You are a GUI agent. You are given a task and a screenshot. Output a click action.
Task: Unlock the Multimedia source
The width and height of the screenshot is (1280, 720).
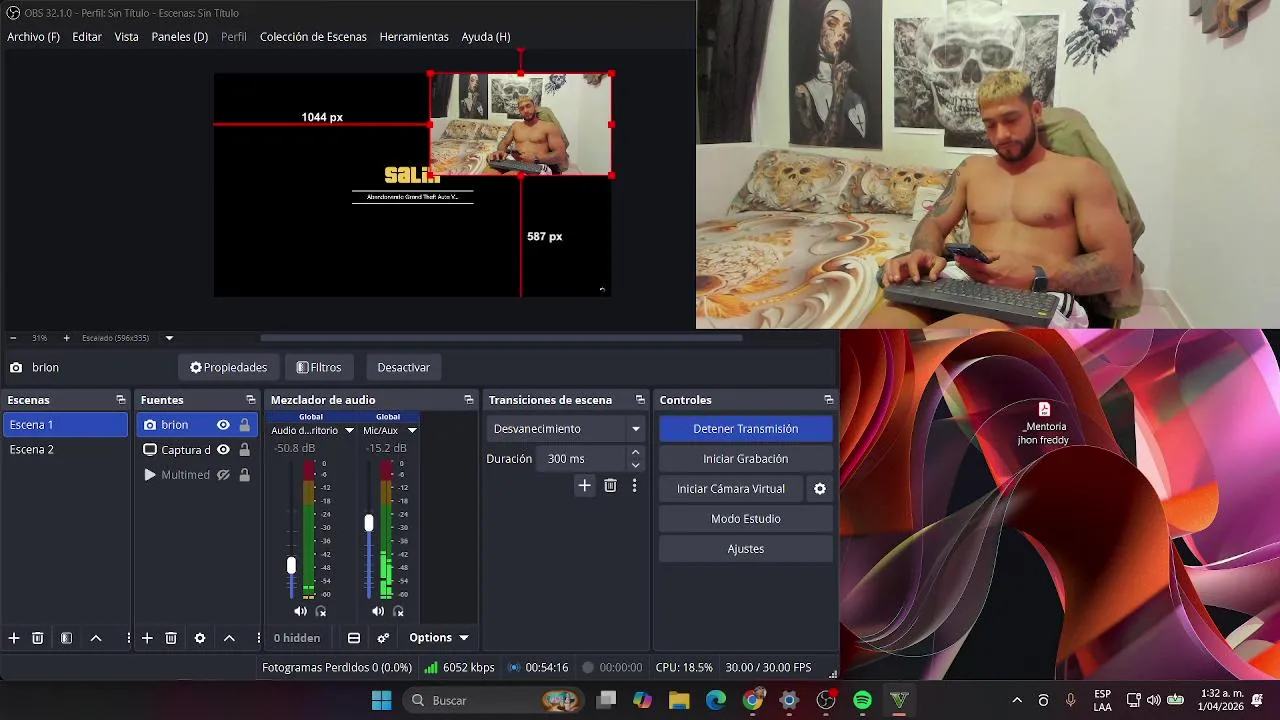click(x=244, y=475)
